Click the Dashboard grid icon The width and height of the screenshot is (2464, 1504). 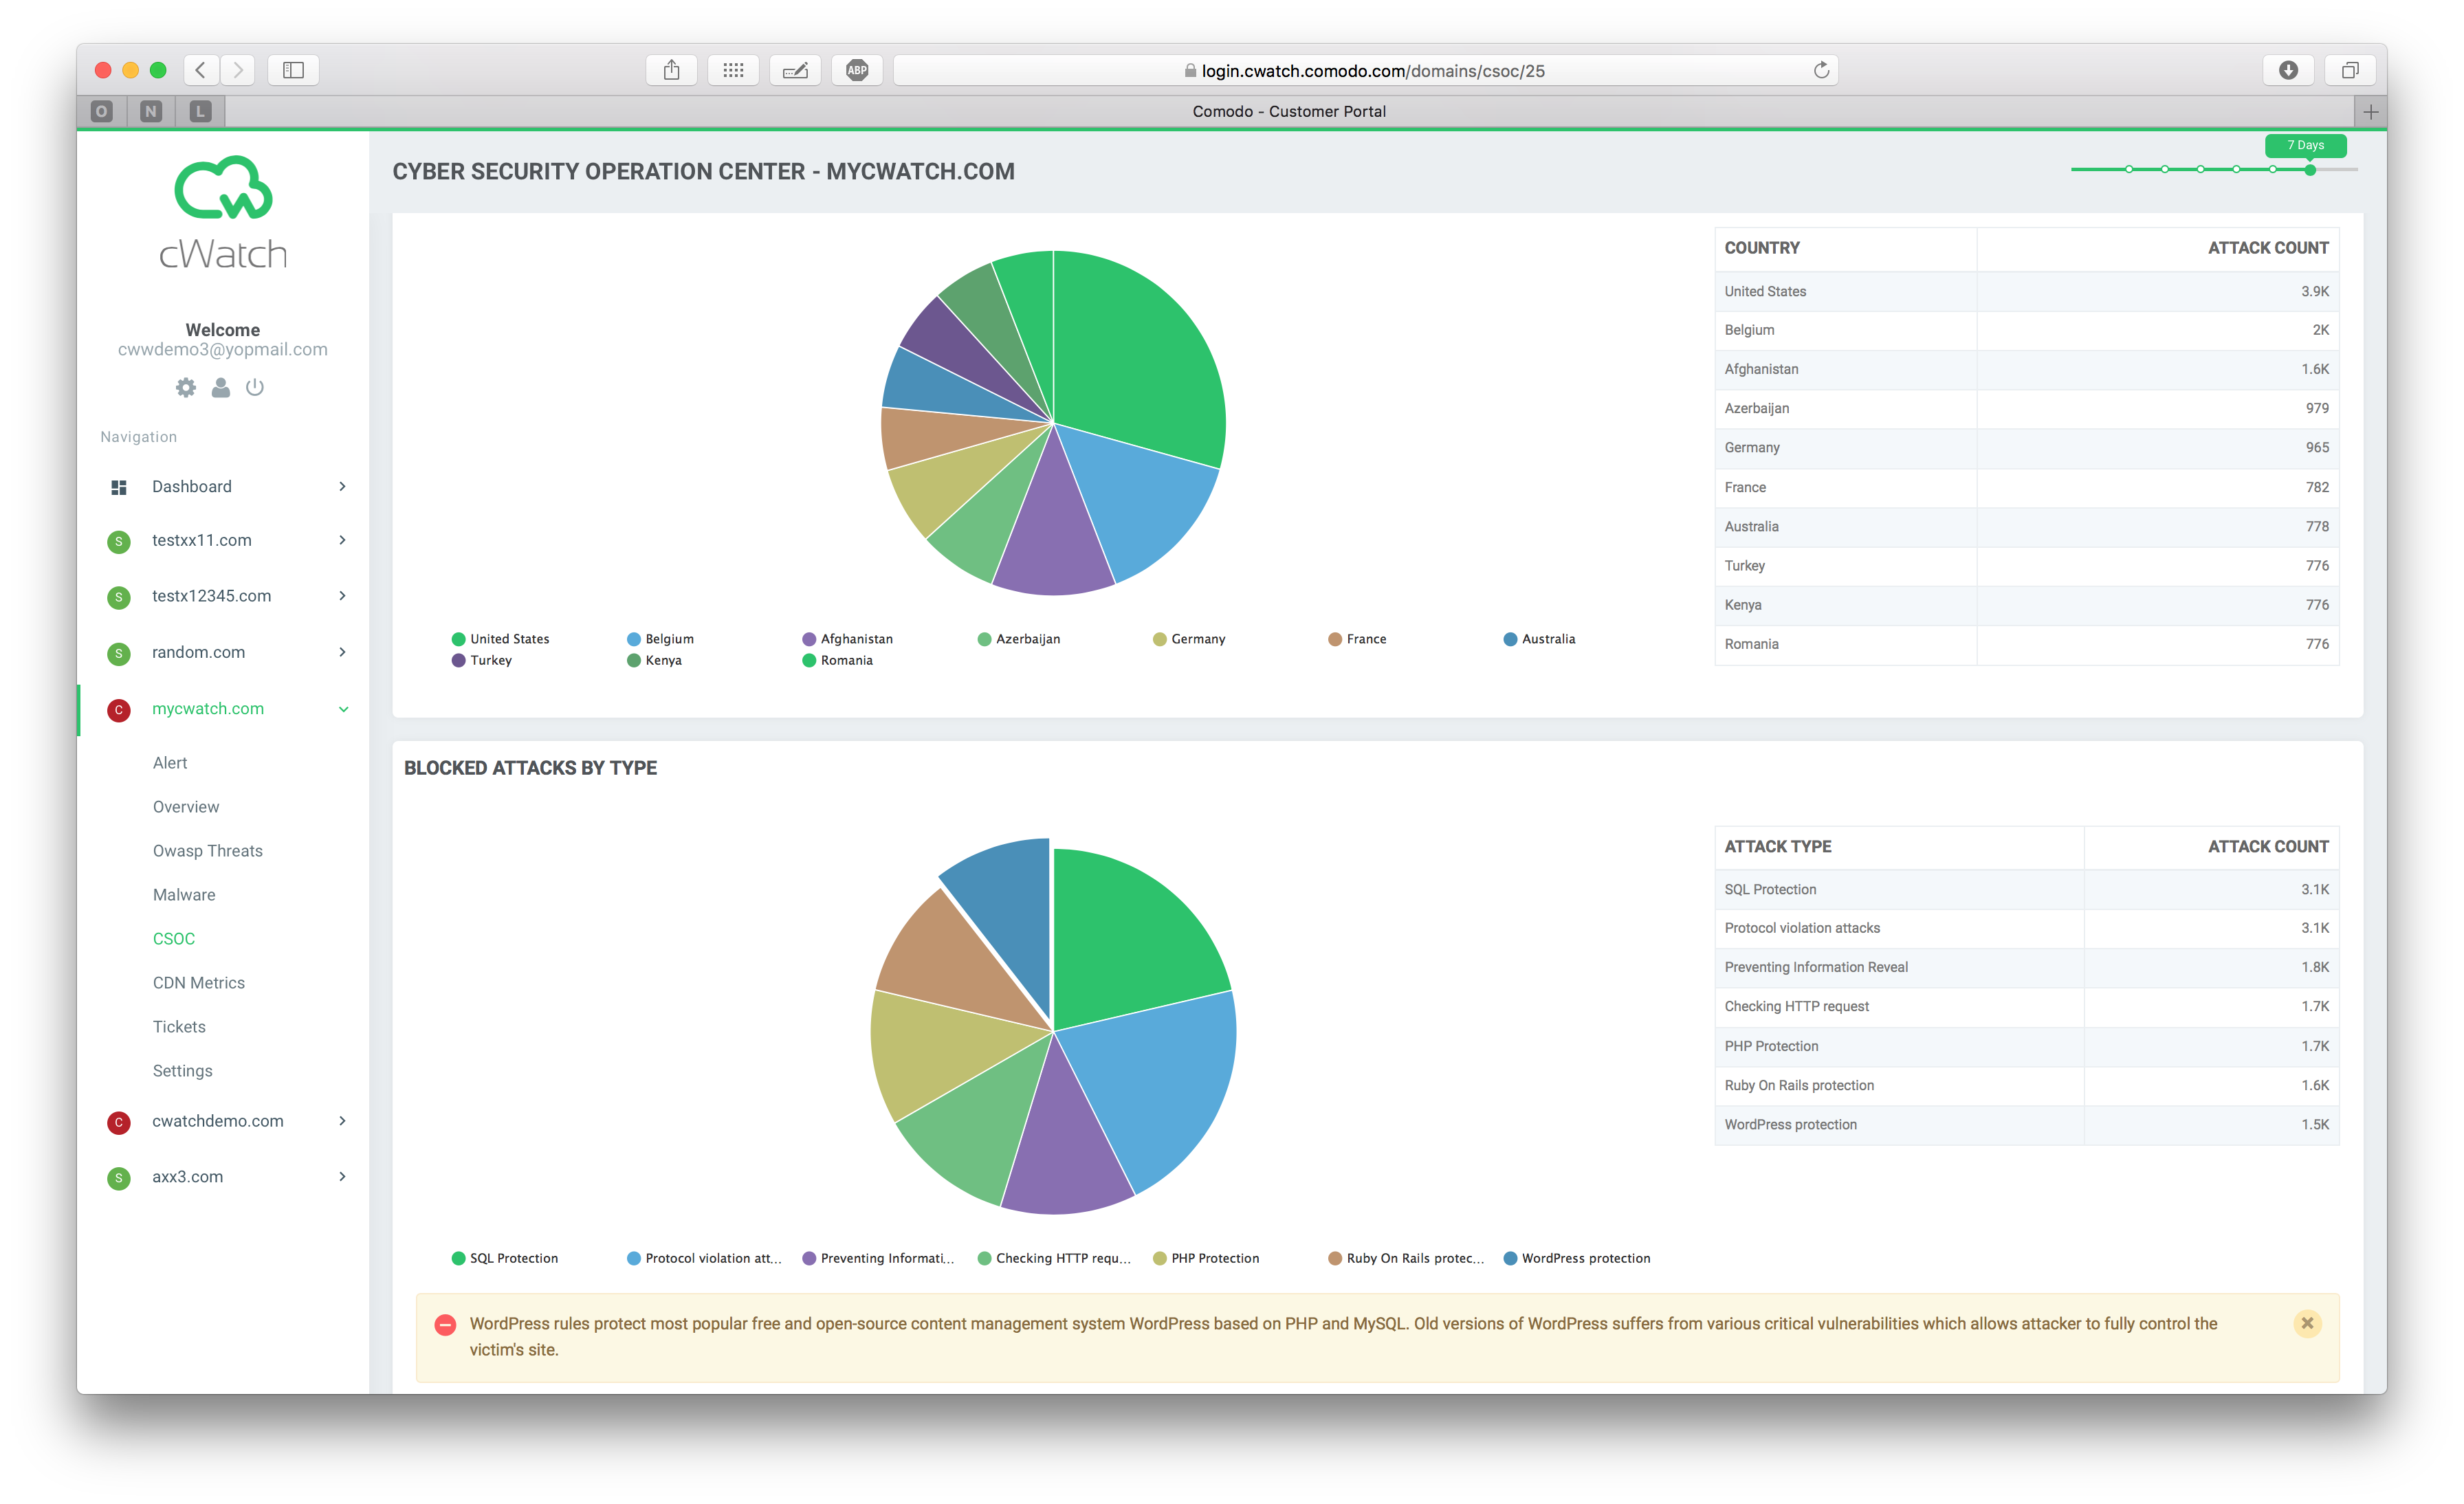tap(119, 487)
